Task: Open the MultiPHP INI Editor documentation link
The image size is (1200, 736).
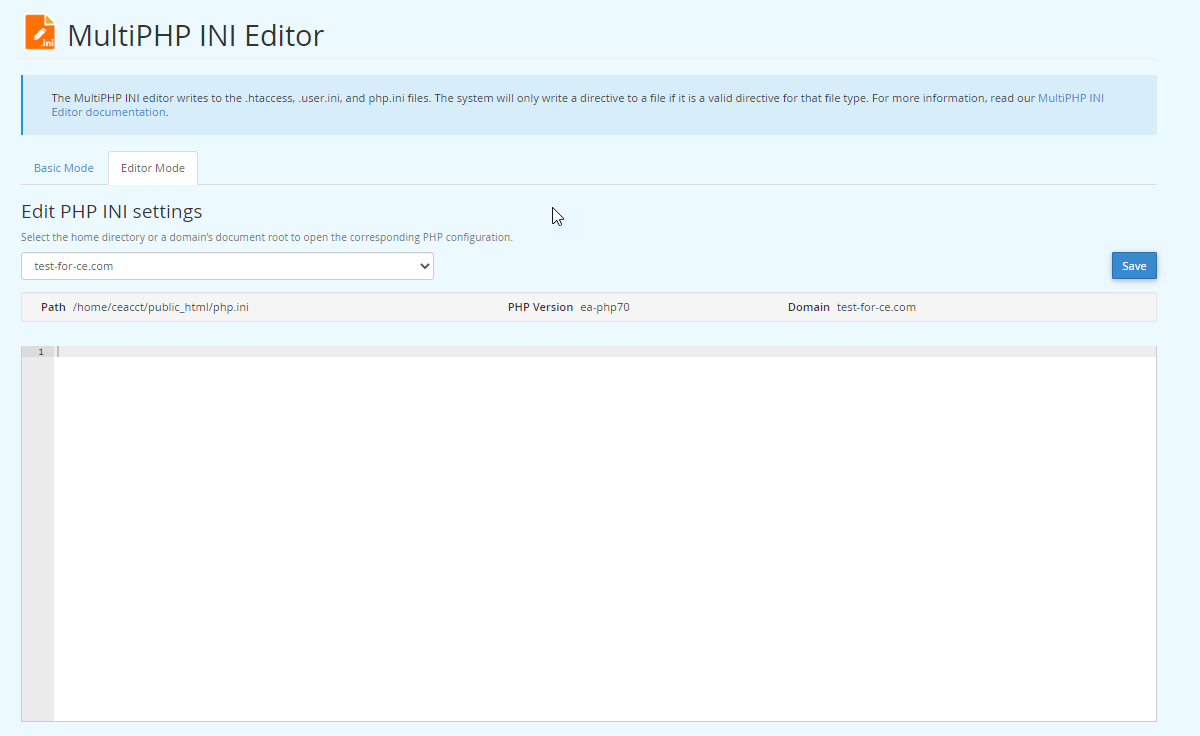Action: tap(1070, 98)
